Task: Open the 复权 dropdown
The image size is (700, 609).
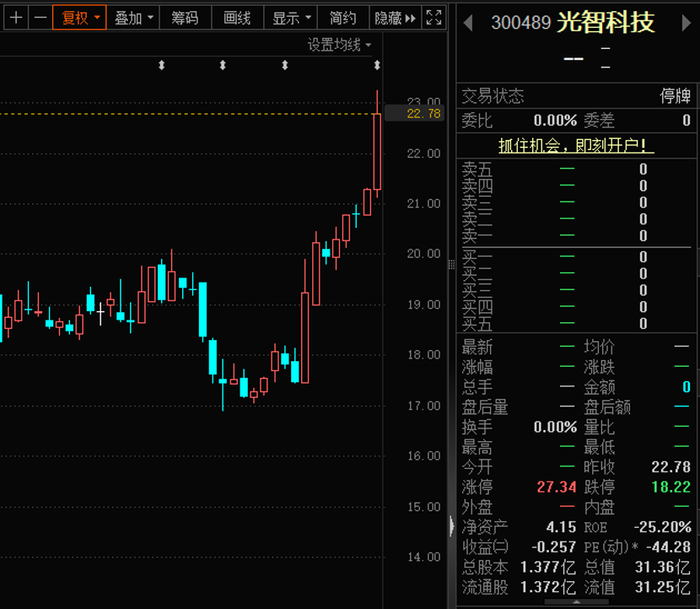Action: [x=79, y=18]
